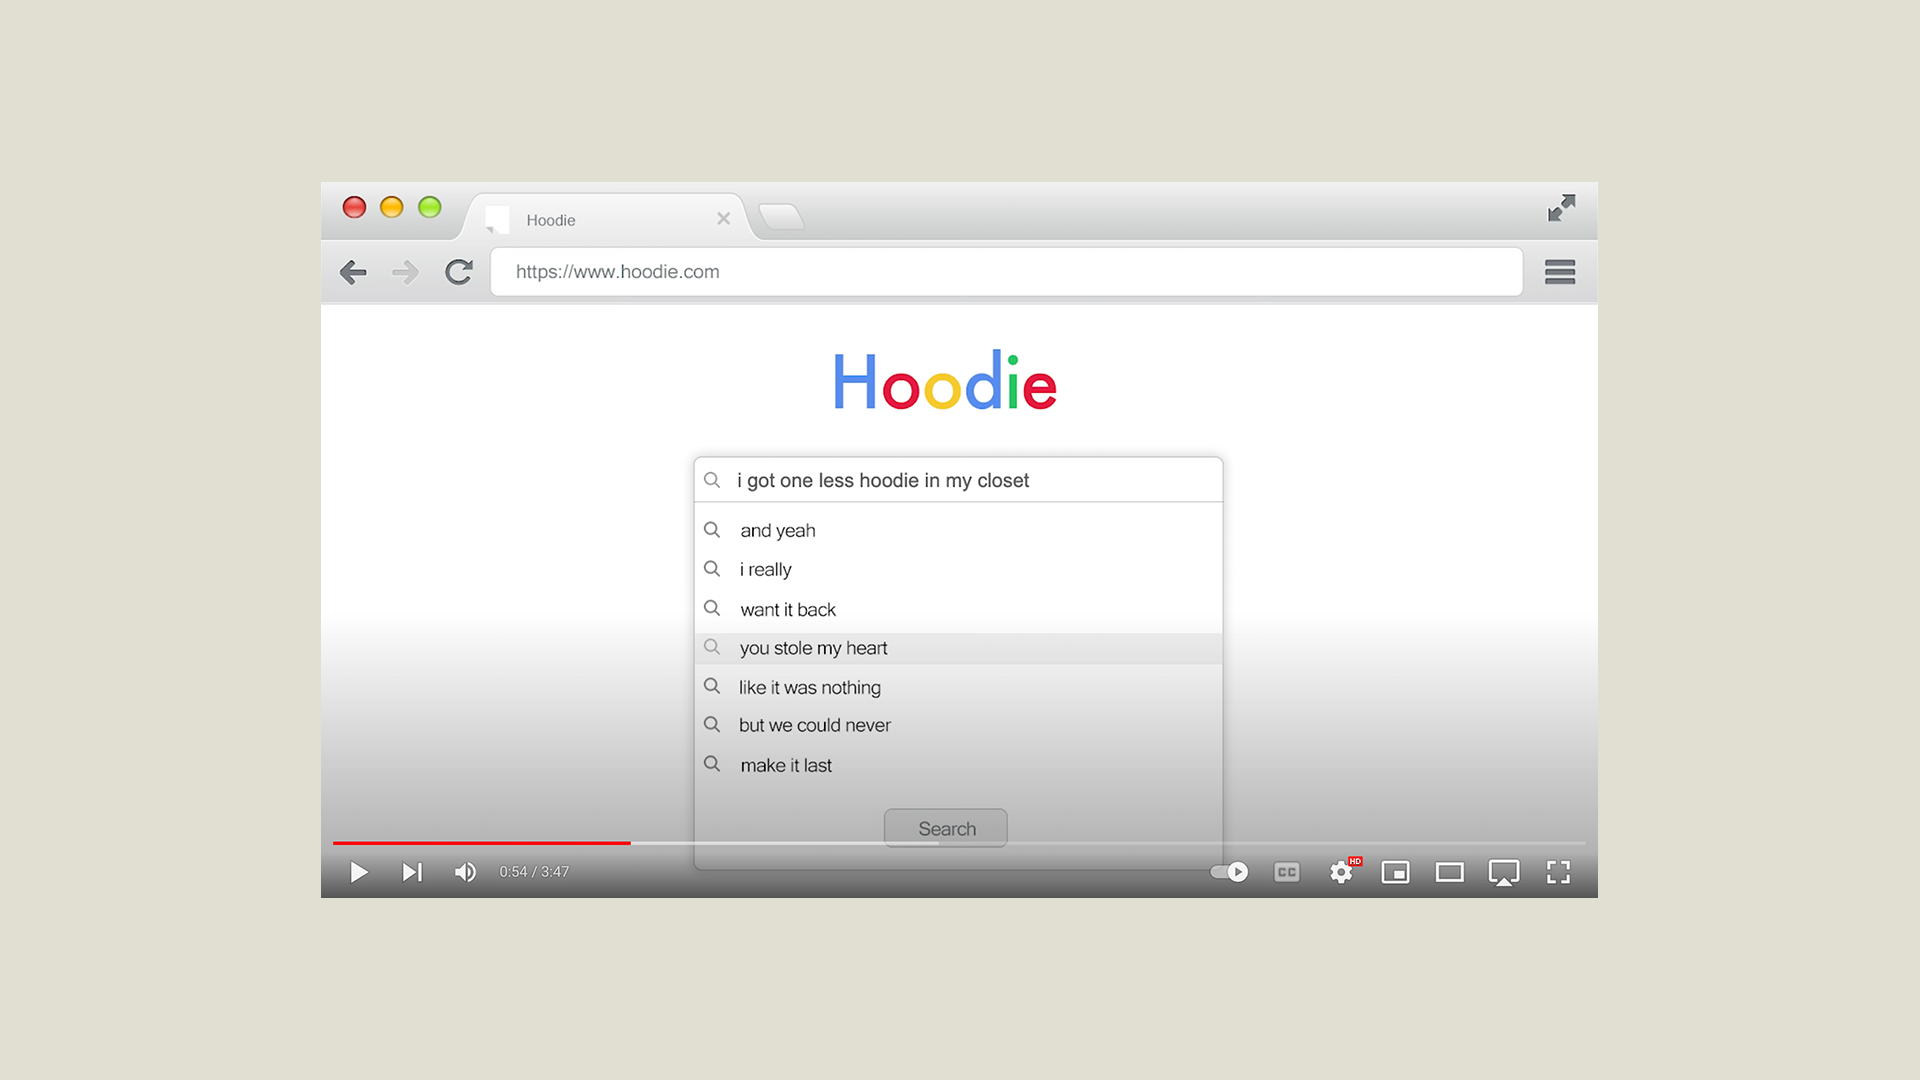The image size is (1920, 1080).
Task: Toggle the autoplay switch
Action: tap(1229, 872)
